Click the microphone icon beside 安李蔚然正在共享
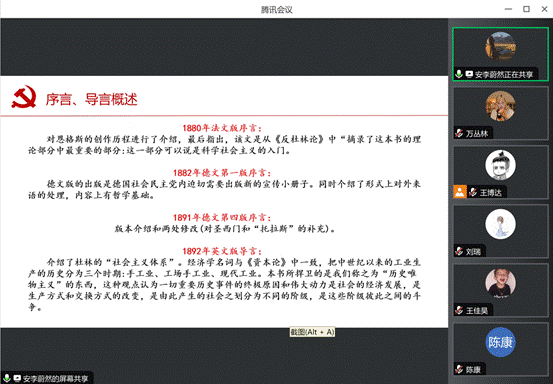The height and width of the screenshot is (384, 553). click(458, 74)
